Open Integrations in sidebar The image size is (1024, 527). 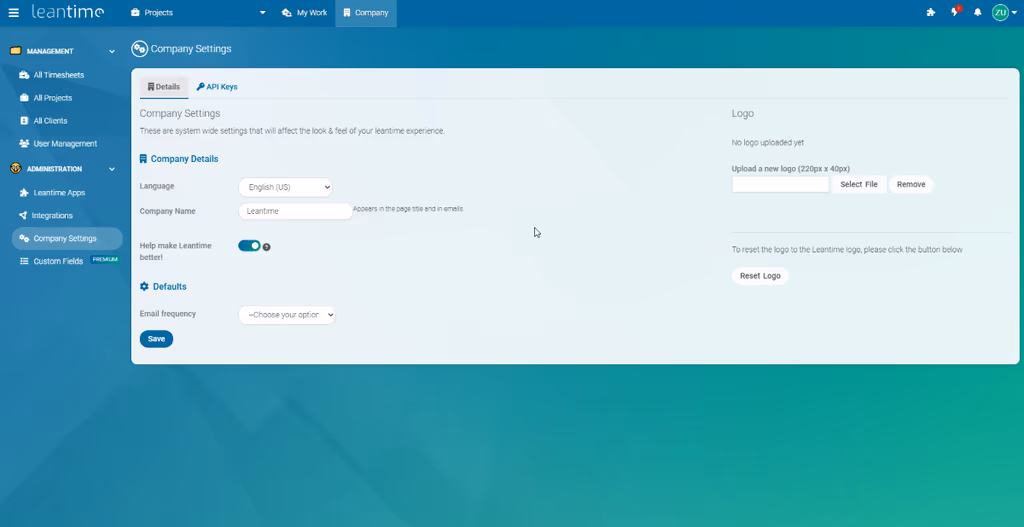[x=52, y=216]
